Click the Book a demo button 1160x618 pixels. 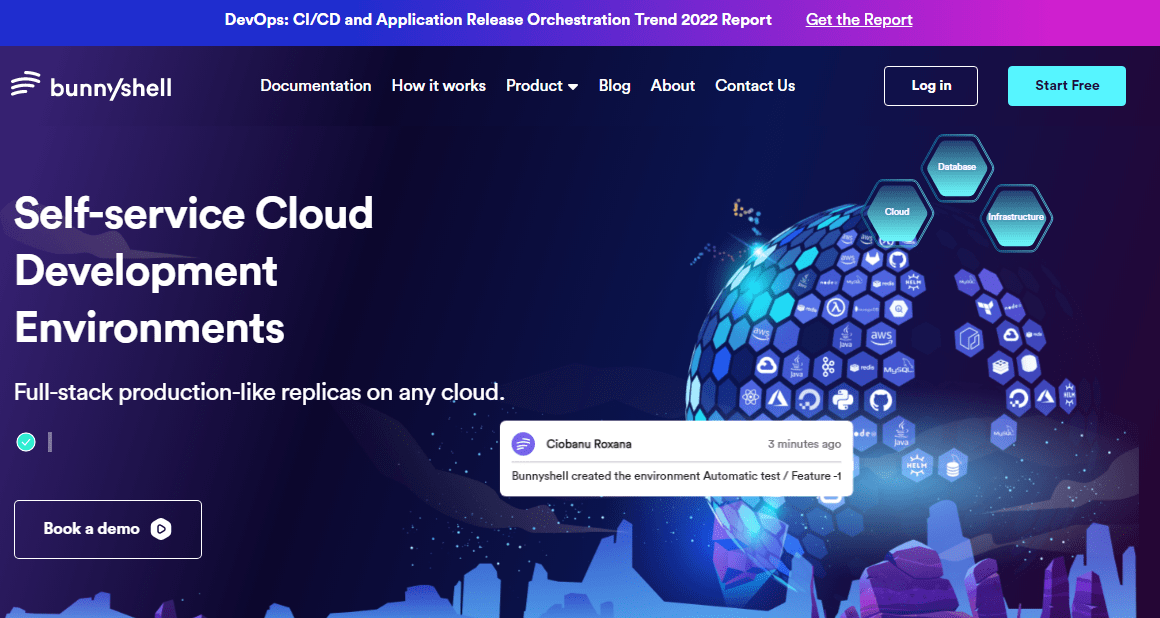click(107, 529)
